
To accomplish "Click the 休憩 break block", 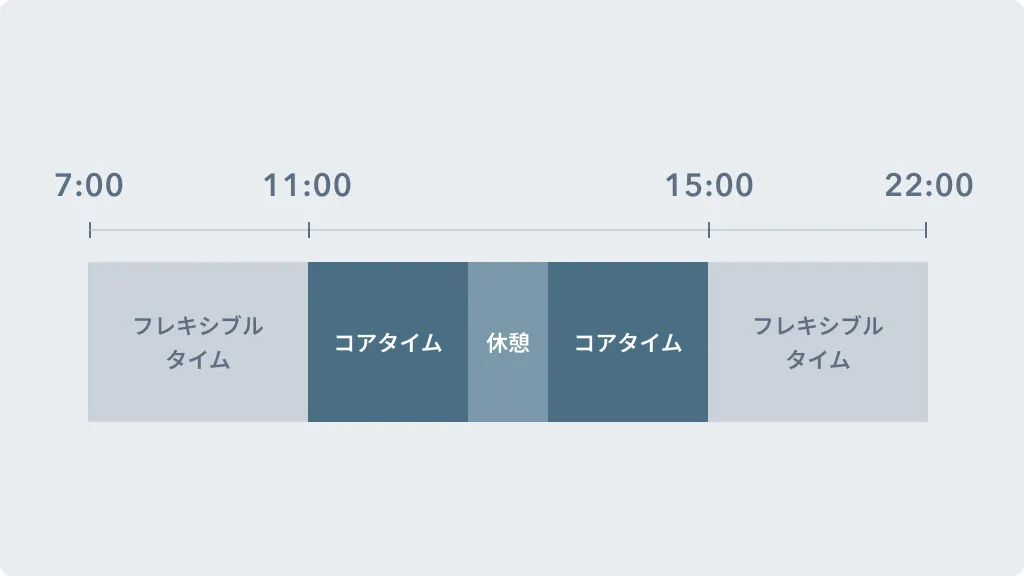I will click(508, 342).
